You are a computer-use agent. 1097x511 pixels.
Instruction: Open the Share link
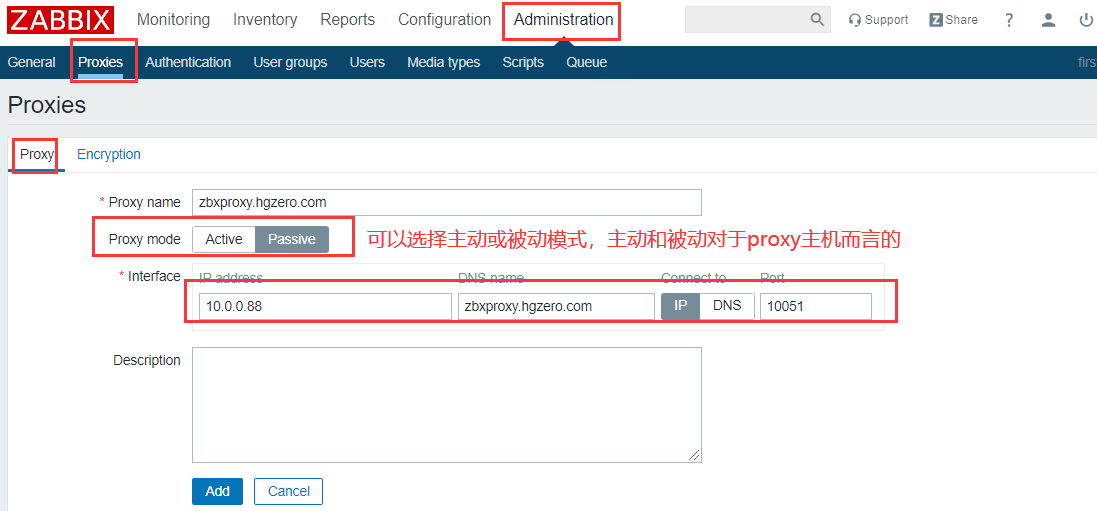[x=953, y=20]
